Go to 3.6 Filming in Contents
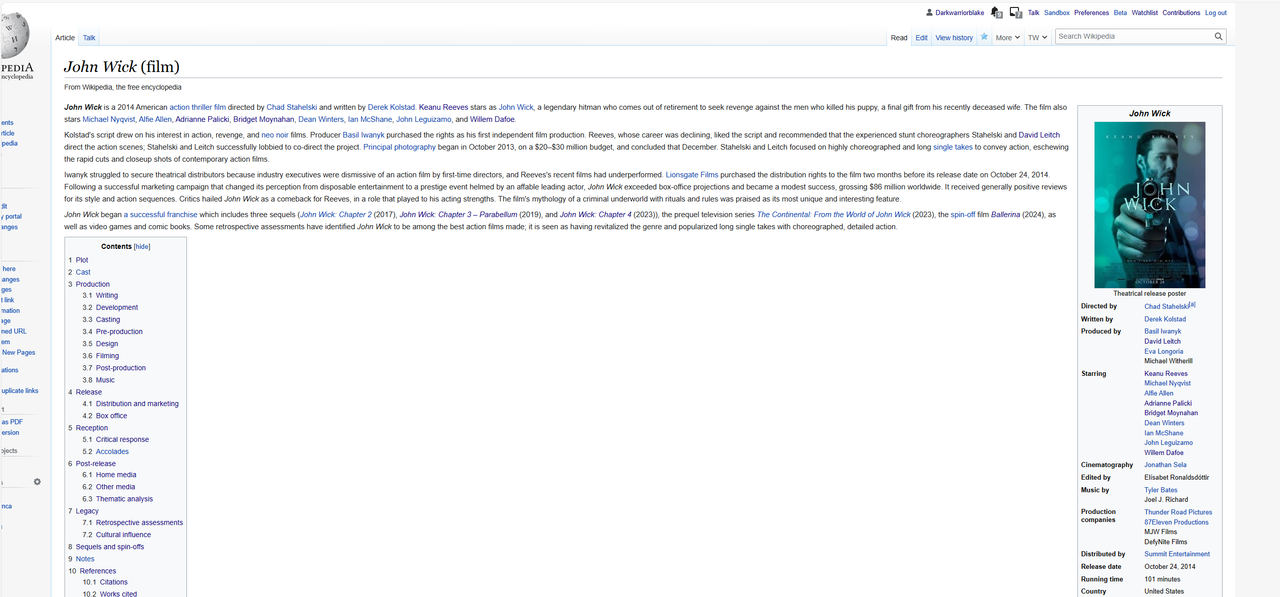Viewport: 1280px width, 597px height. click(x=107, y=356)
